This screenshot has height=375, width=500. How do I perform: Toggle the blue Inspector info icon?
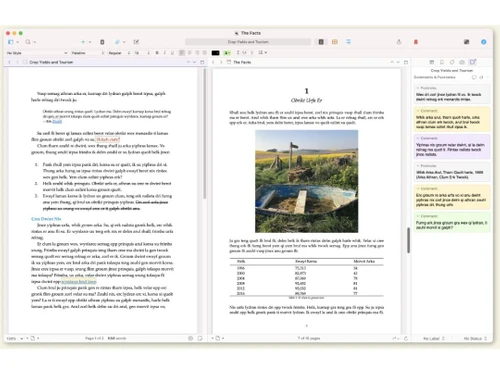point(484,42)
